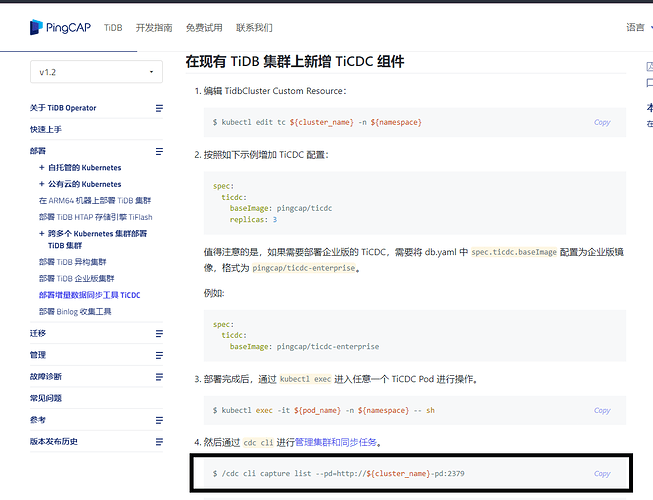653x500 pixels.
Task: Open 部署 Binlog 收集工具 page
Action: [x=75, y=312]
